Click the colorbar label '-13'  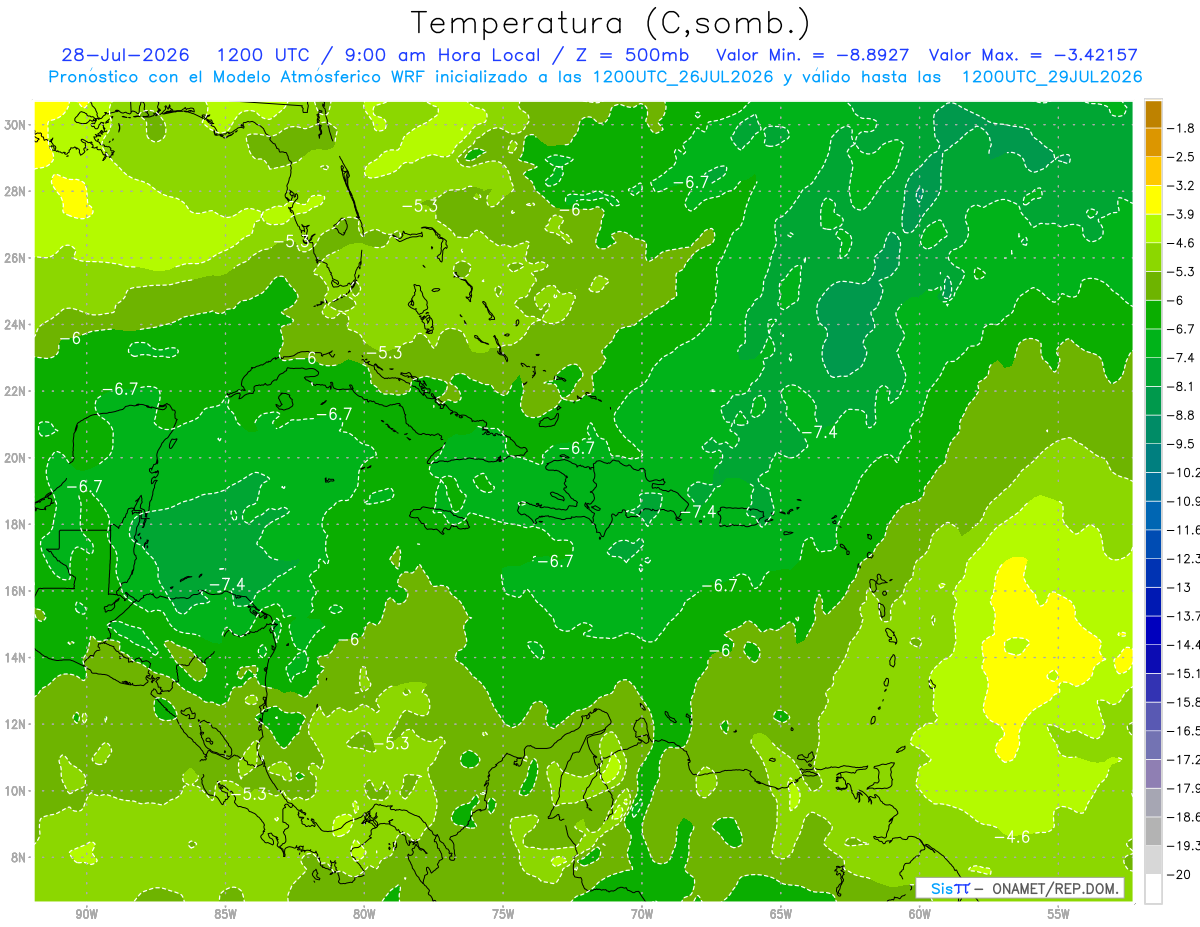coord(1179,587)
